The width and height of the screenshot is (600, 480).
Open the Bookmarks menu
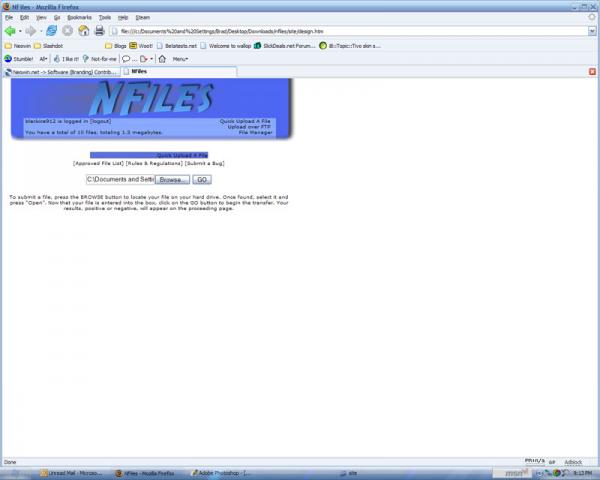(79, 17)
